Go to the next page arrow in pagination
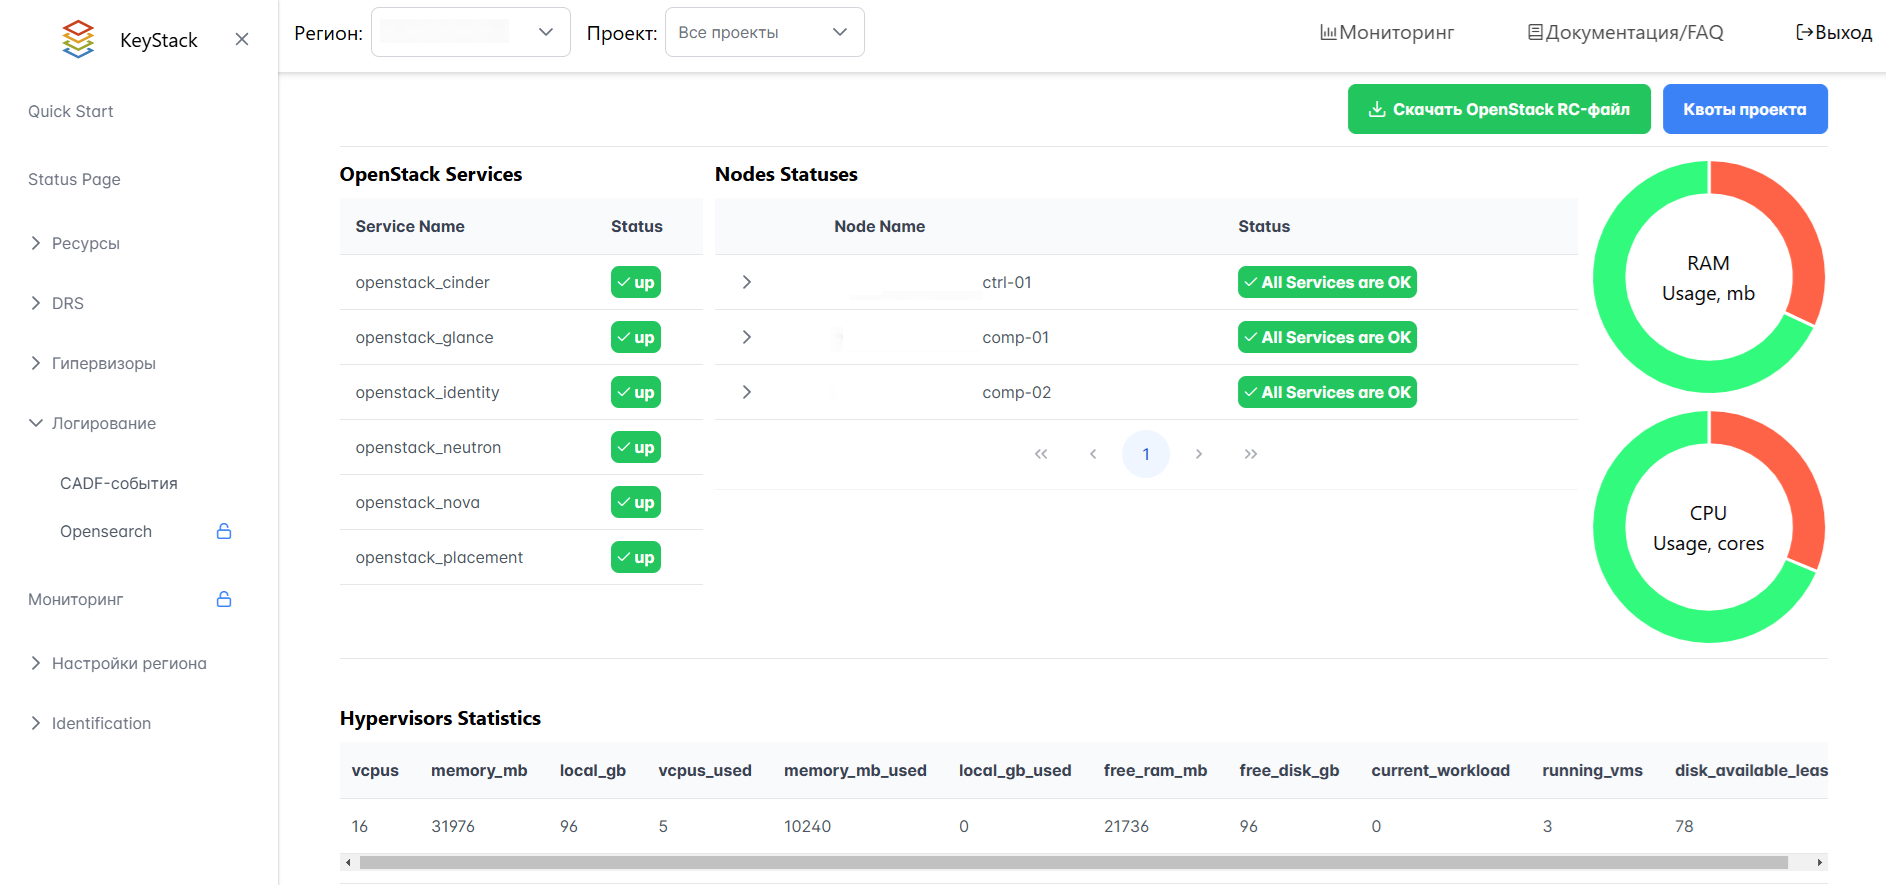This screenshot has width=1886, height=885. [1198, 454]
